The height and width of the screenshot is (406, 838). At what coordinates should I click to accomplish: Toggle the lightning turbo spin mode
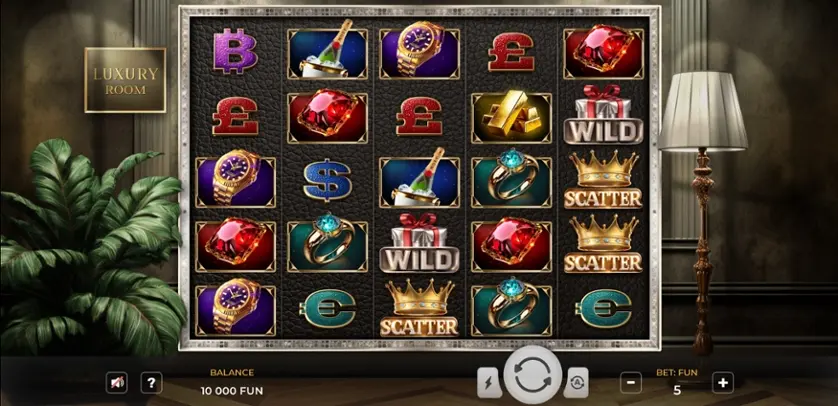490,382
